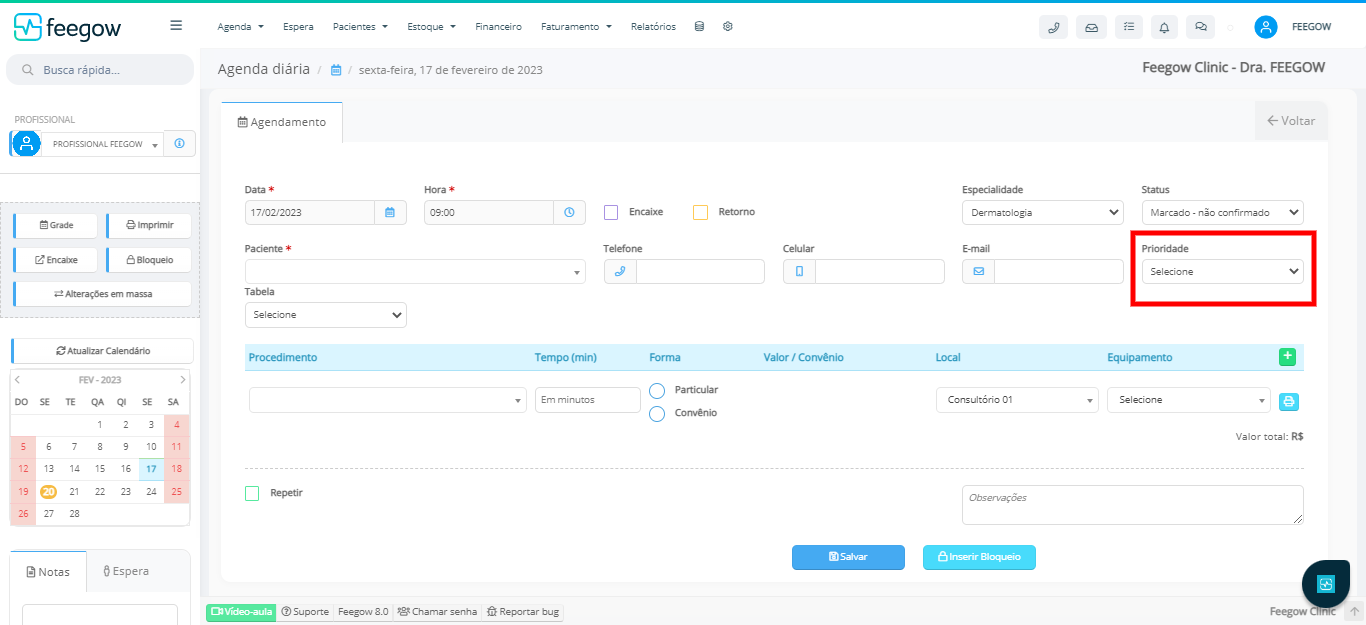
Task: Open the Paciente selection dropdown
Action: click(415, 271)
